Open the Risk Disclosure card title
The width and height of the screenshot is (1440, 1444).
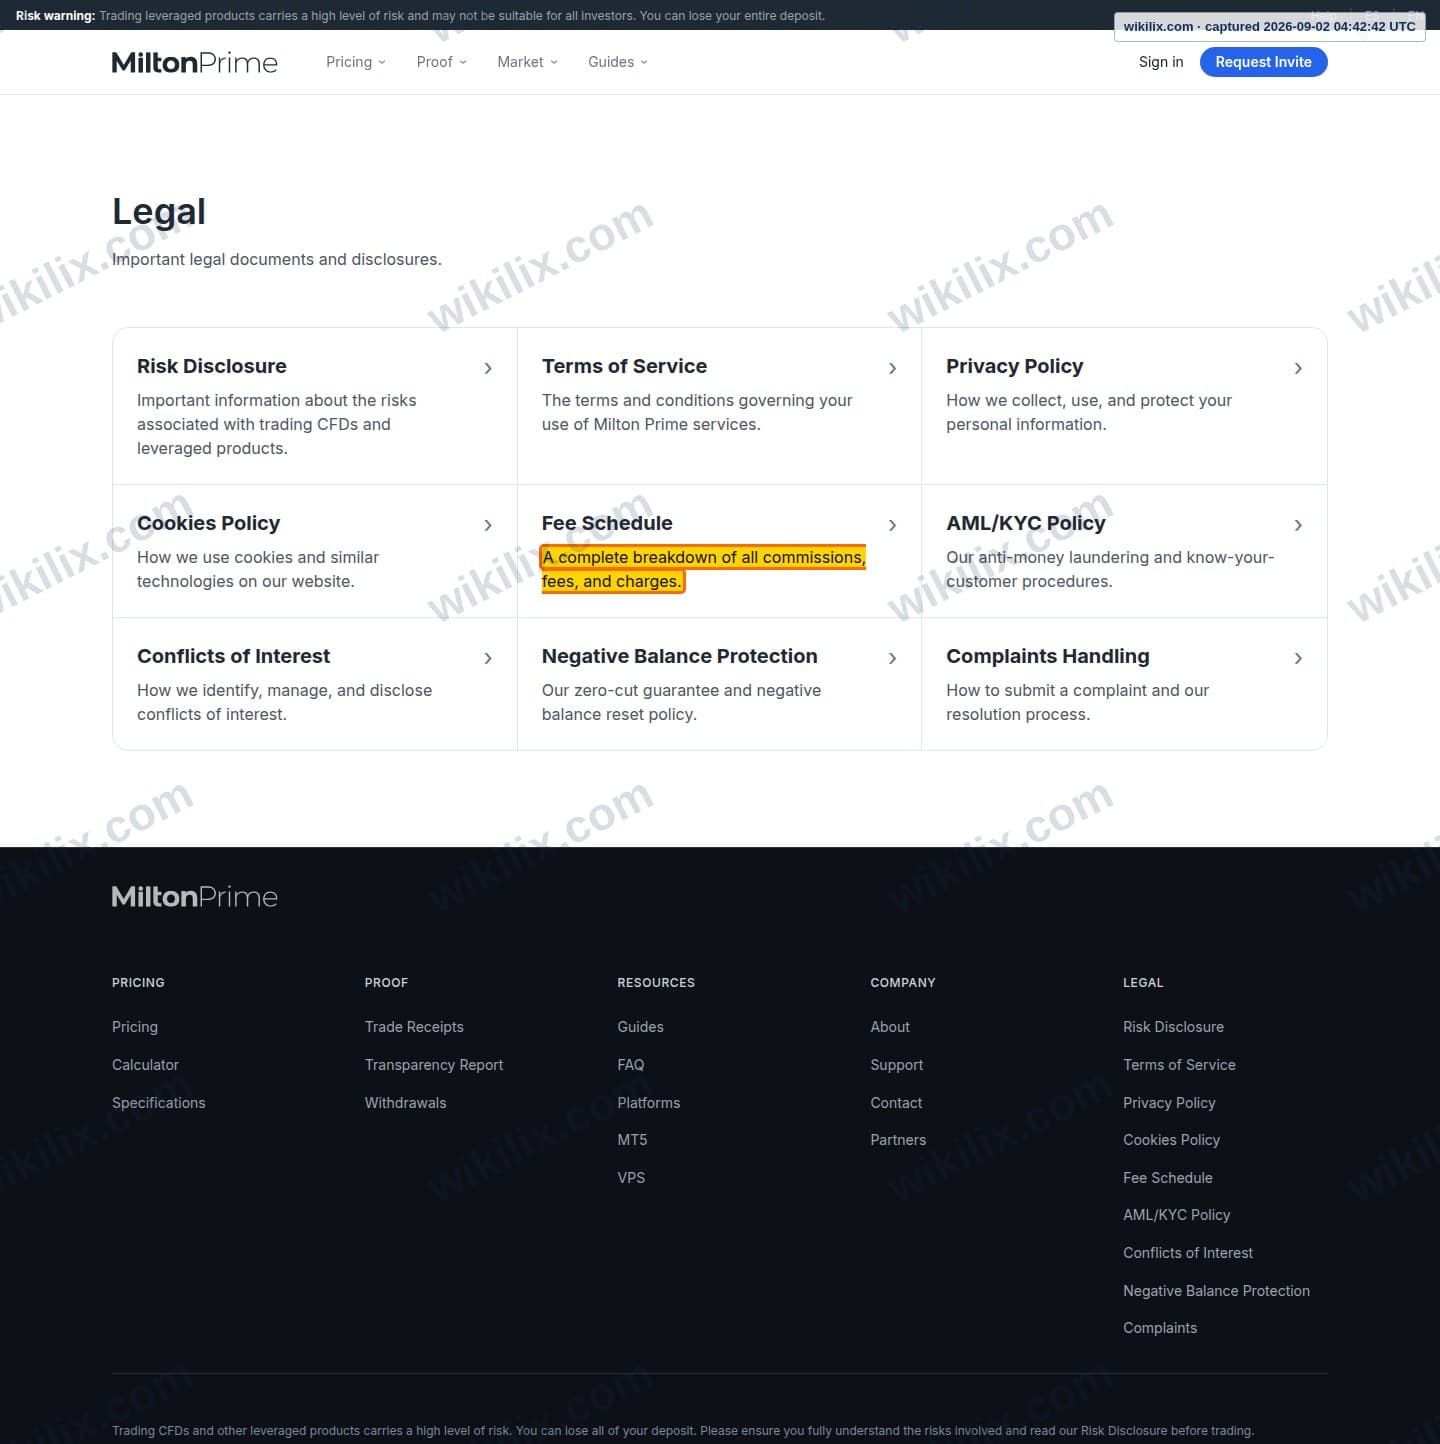pos(212,366)
